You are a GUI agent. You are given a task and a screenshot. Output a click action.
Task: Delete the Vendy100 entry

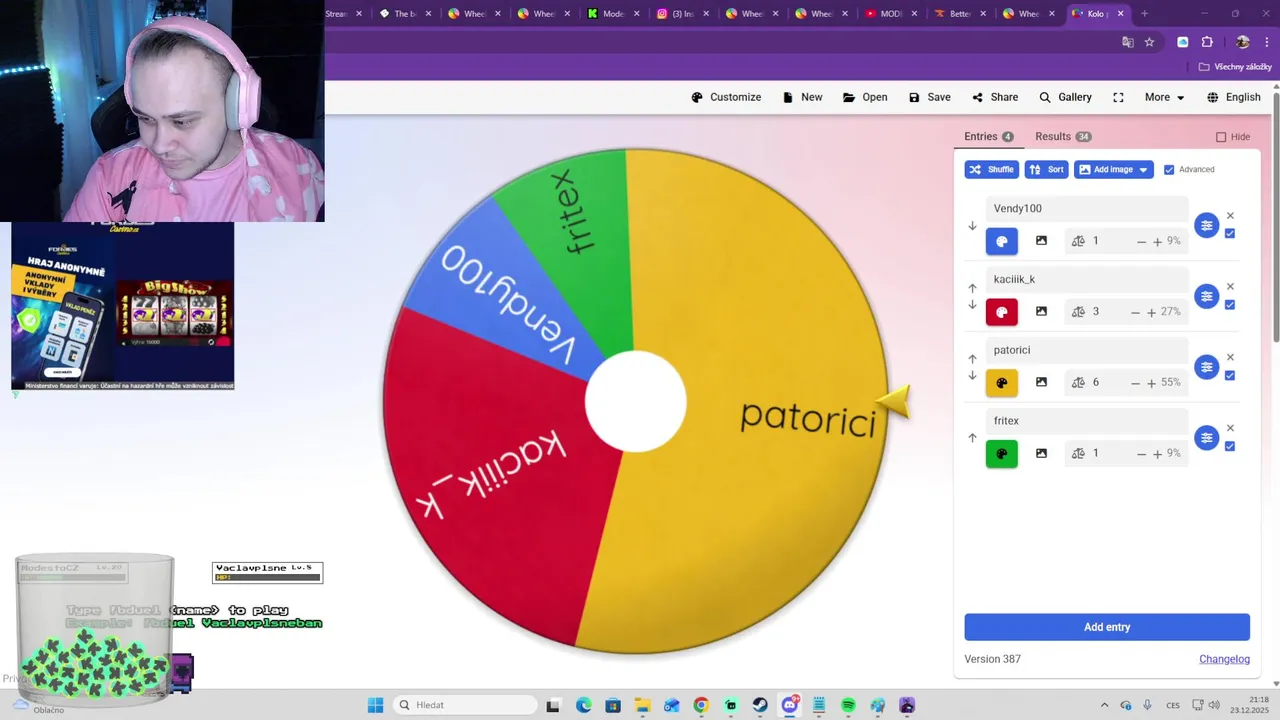(1230, 216)
